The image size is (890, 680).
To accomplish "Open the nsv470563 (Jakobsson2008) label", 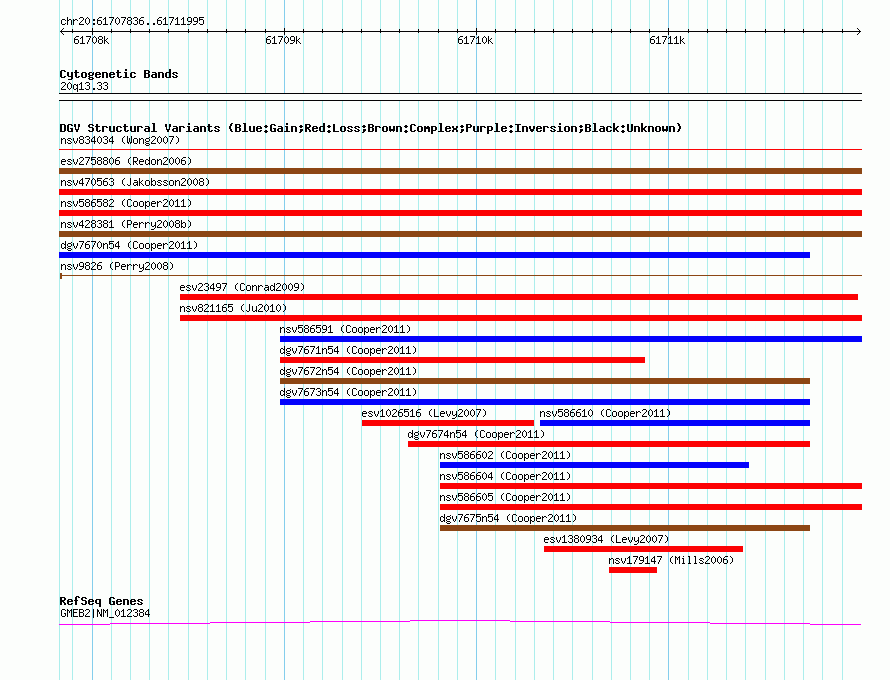I will tap(135, 182).
